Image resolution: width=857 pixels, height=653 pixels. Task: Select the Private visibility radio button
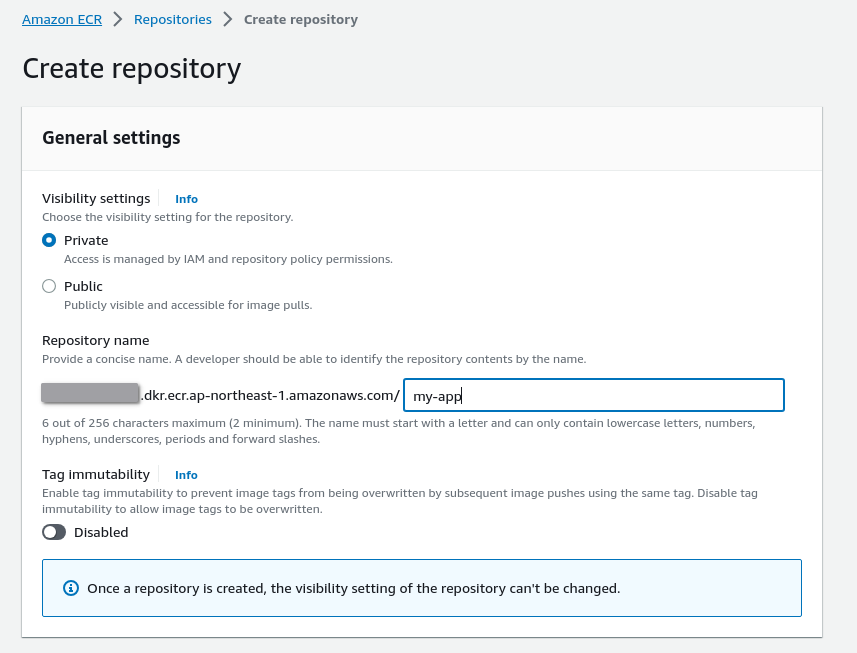pos(49,241)
